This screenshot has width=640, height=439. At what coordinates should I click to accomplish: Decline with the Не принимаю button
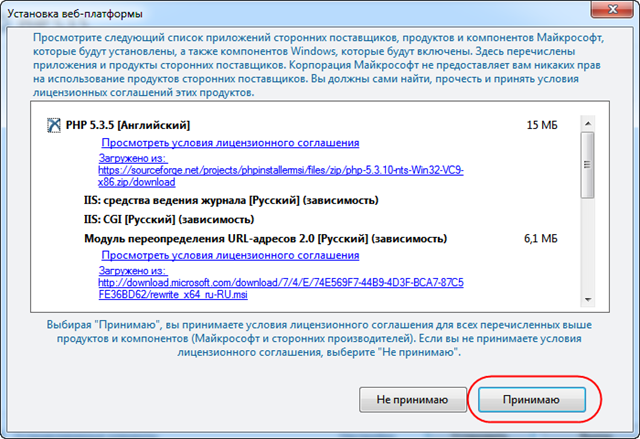click(x=413, y=399)
